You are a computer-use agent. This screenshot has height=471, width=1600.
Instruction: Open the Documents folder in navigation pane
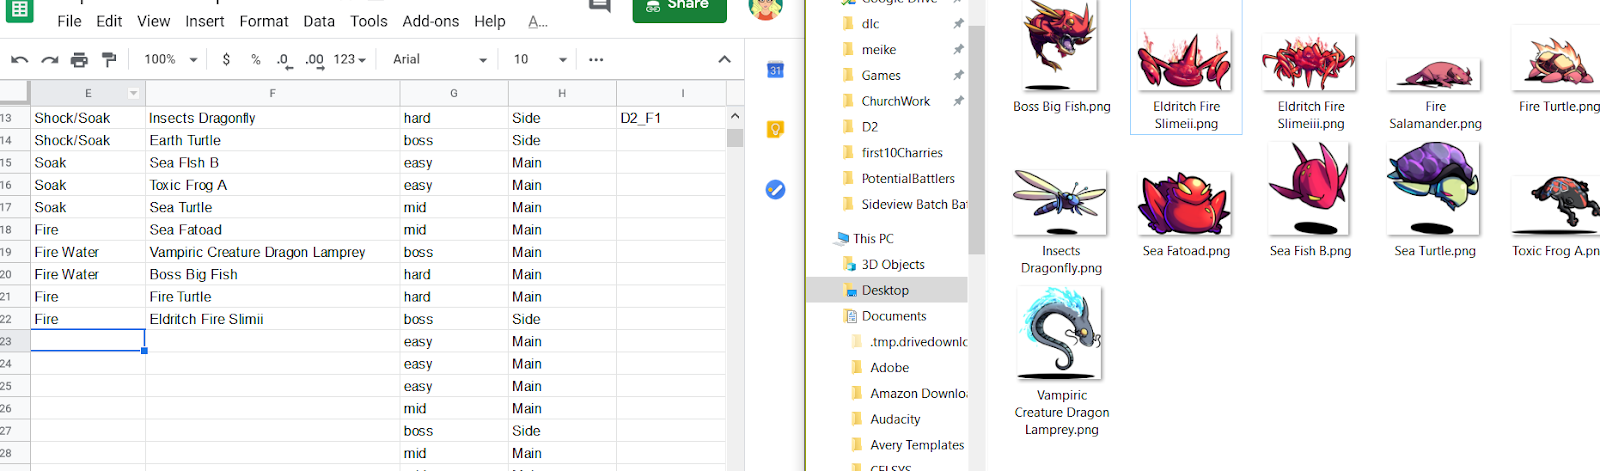click(894, 316)
